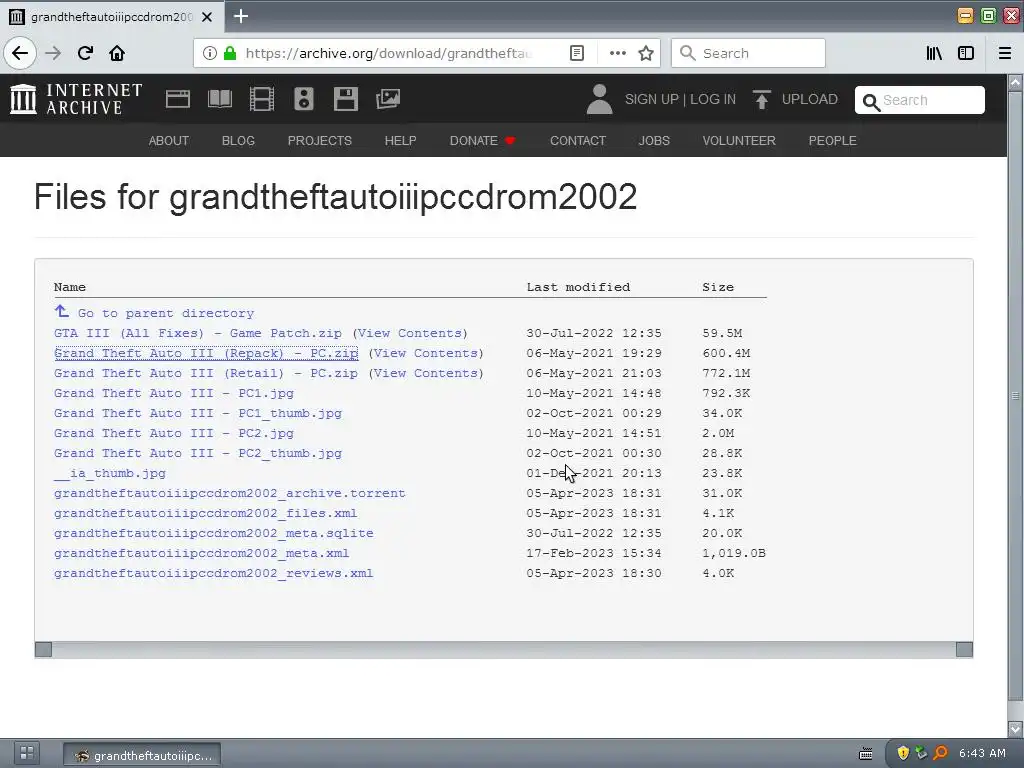This screenshot has width=1024, height=768.
Task: Open the Images icon
Action: (x=388, y=99)
